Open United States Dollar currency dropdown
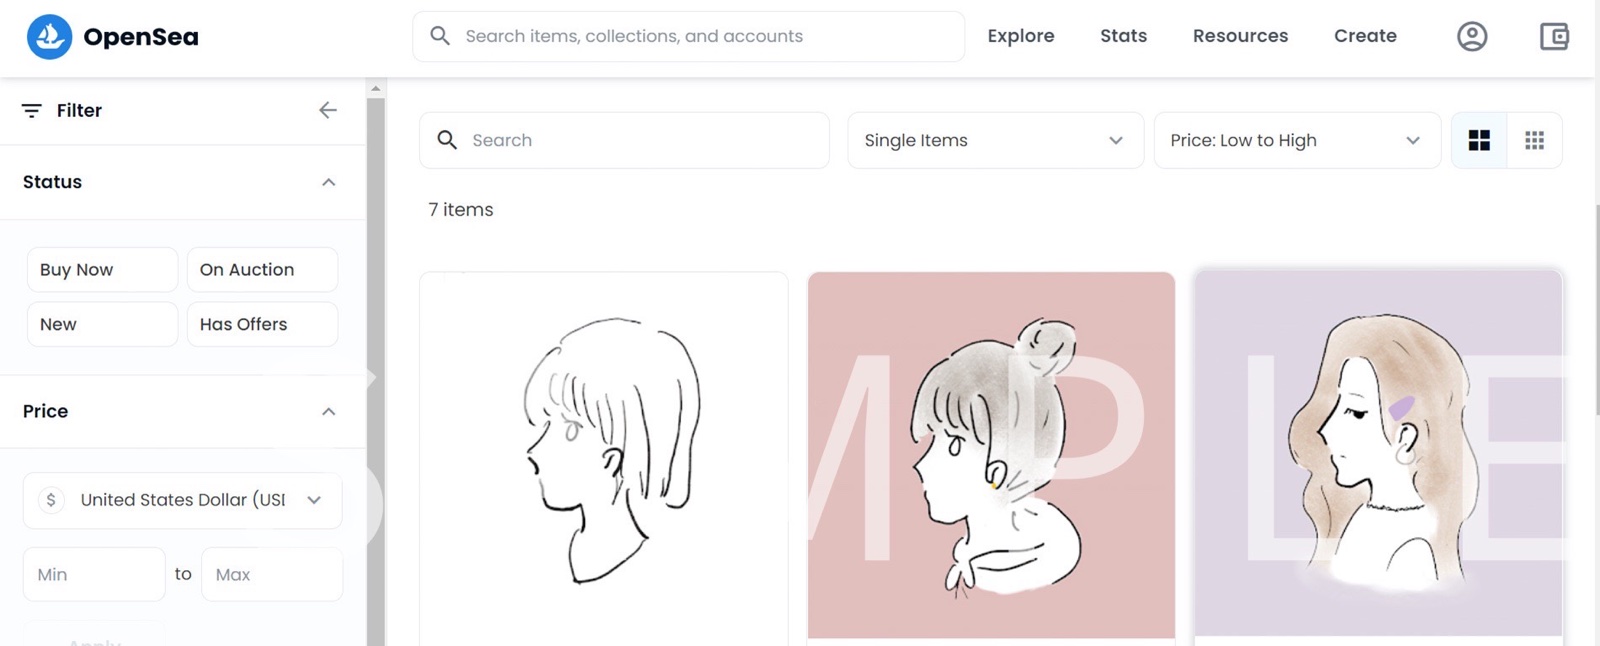Image resolution: width=1600 pixels, height=646 pixels. click(x=182, y=500)
